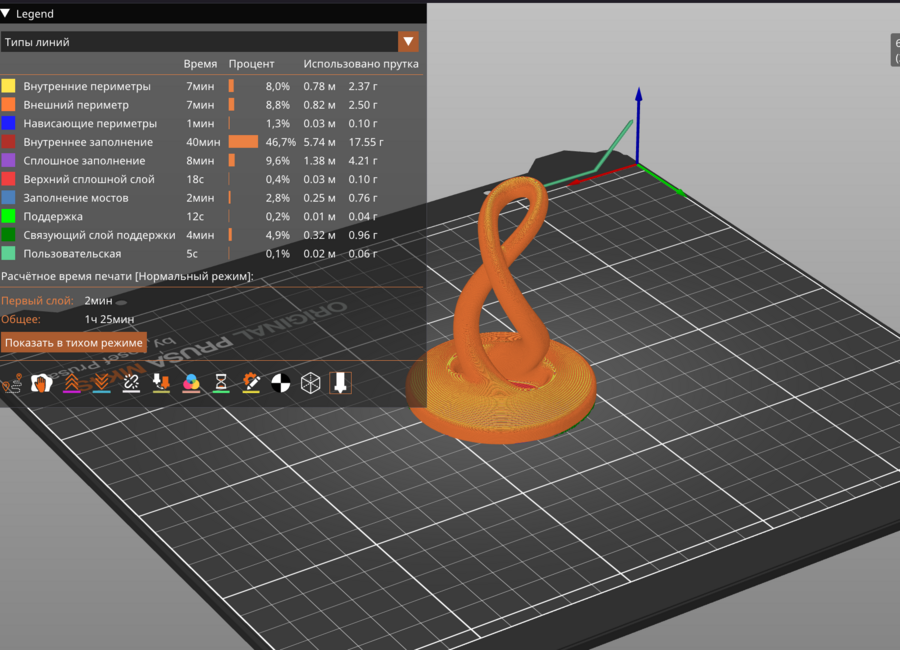This screenshot has height=650, width=900.
Task: Open the Типы линий view dropdown
Action: pos(408,42)
